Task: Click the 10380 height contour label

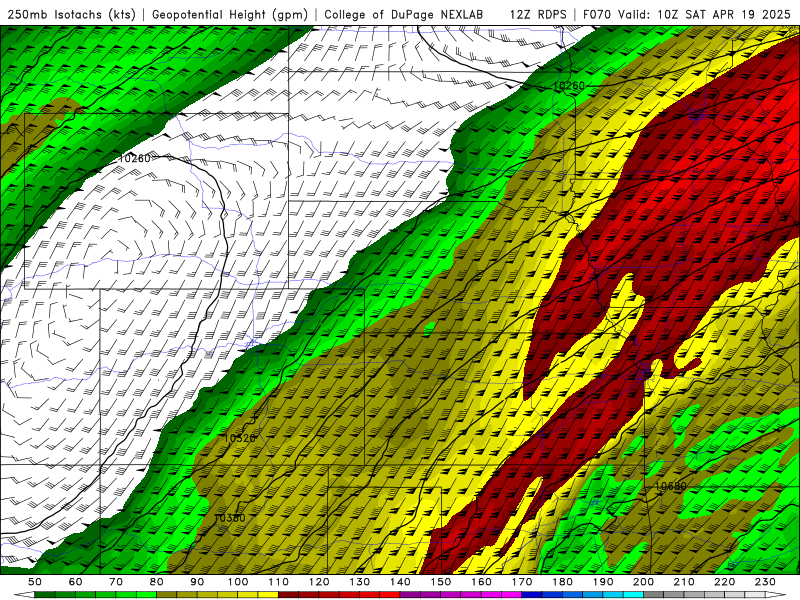Action: (x=230, y=518)
